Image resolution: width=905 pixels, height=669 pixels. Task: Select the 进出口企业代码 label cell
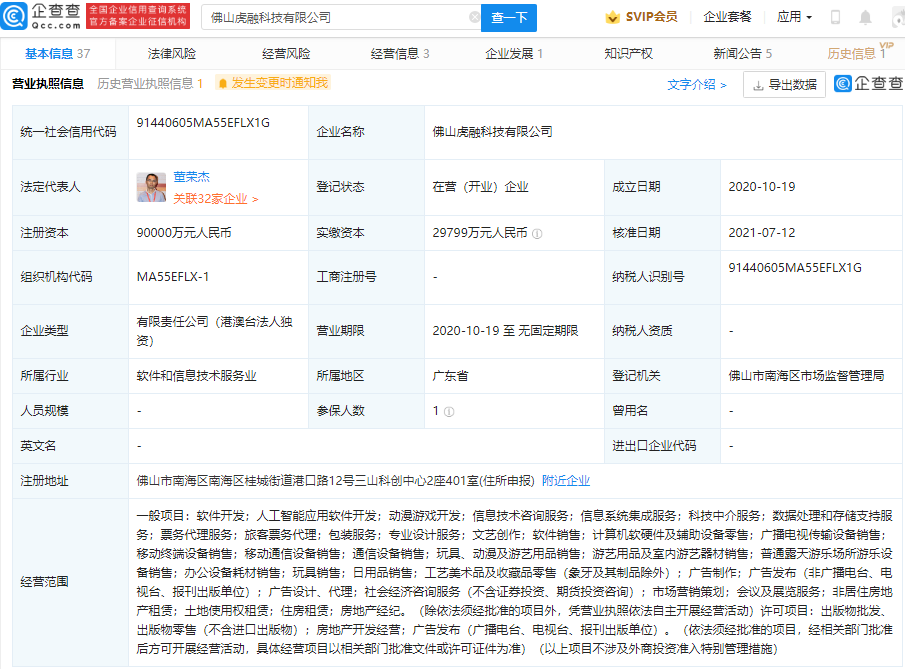pos(662,446)
